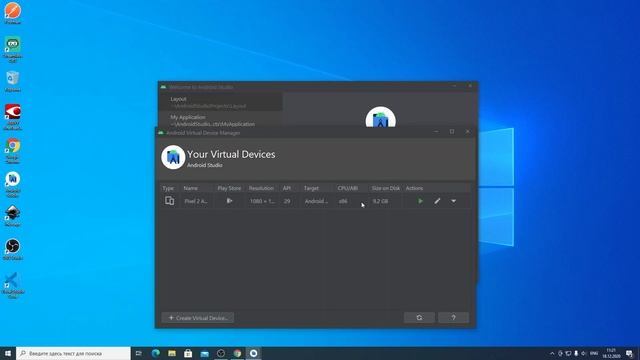Screen dimensions: 640x360
Task: Open the Windows Start menu
Action: click(8, 353)
